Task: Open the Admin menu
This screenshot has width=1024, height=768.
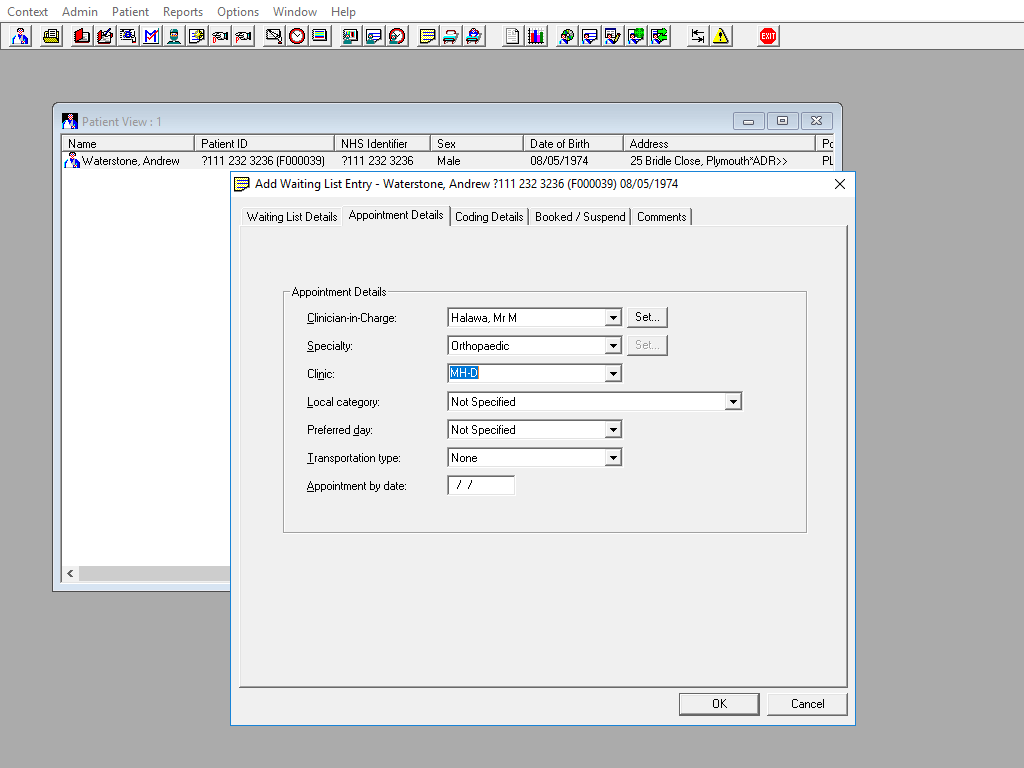Action: pyautogui.click(x=80, y=12)
